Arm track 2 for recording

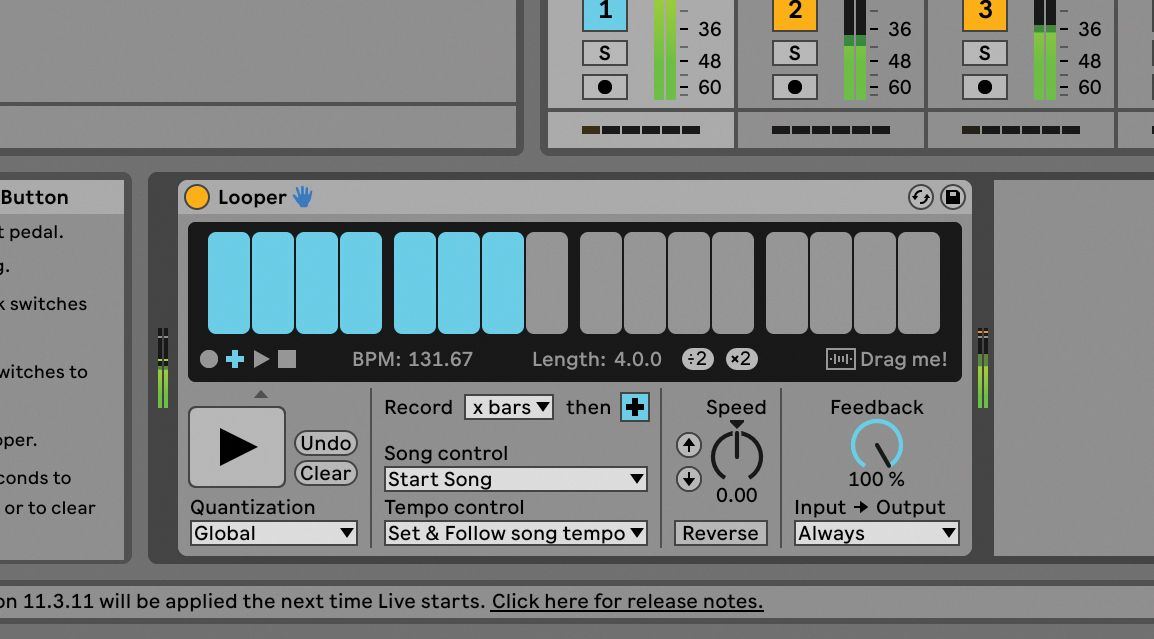click(x=794, y=87)
